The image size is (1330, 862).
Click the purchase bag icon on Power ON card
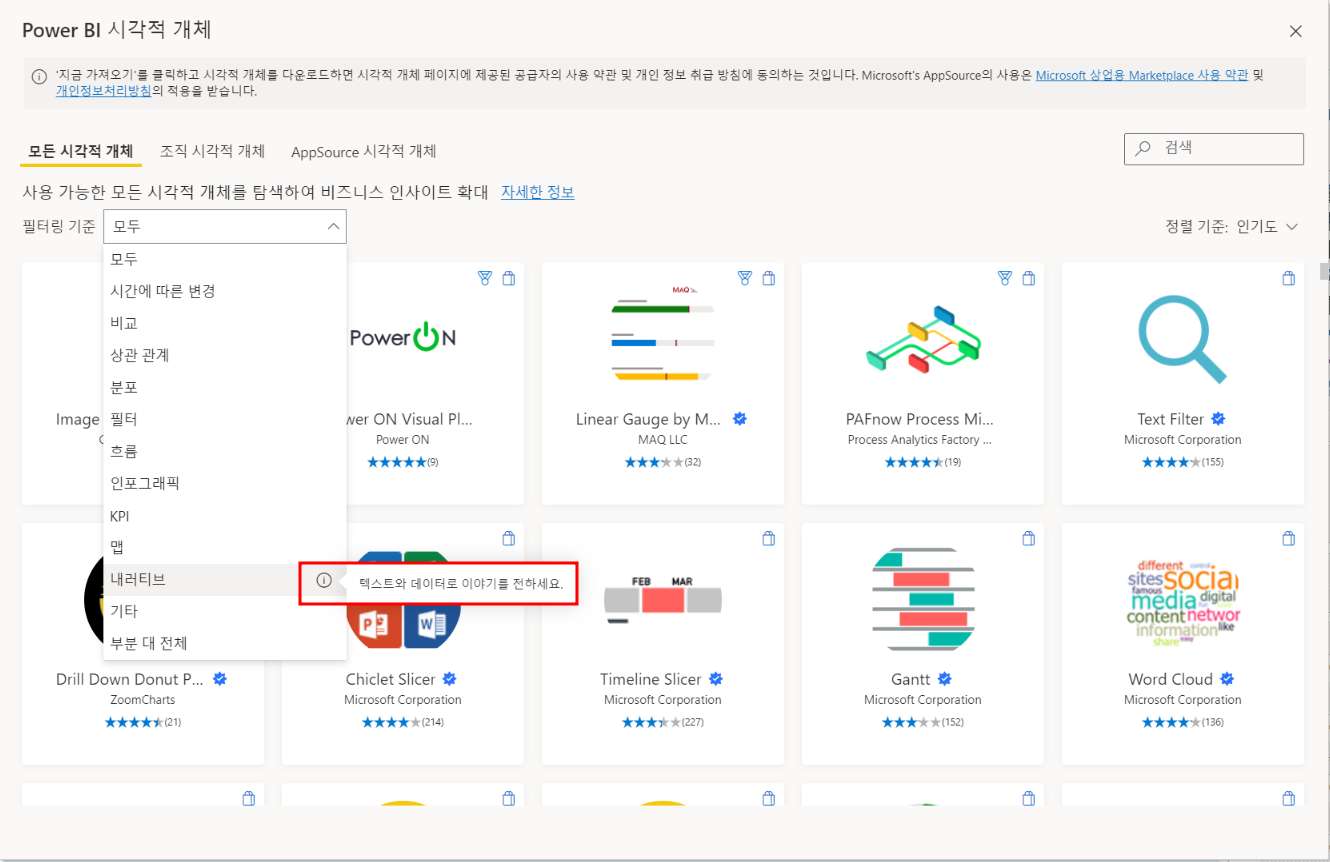[x=509, y=279]
